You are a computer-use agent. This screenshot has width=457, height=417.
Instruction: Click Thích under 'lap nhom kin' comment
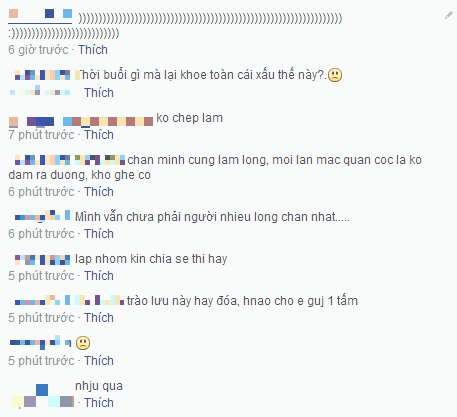click(99, 276)
